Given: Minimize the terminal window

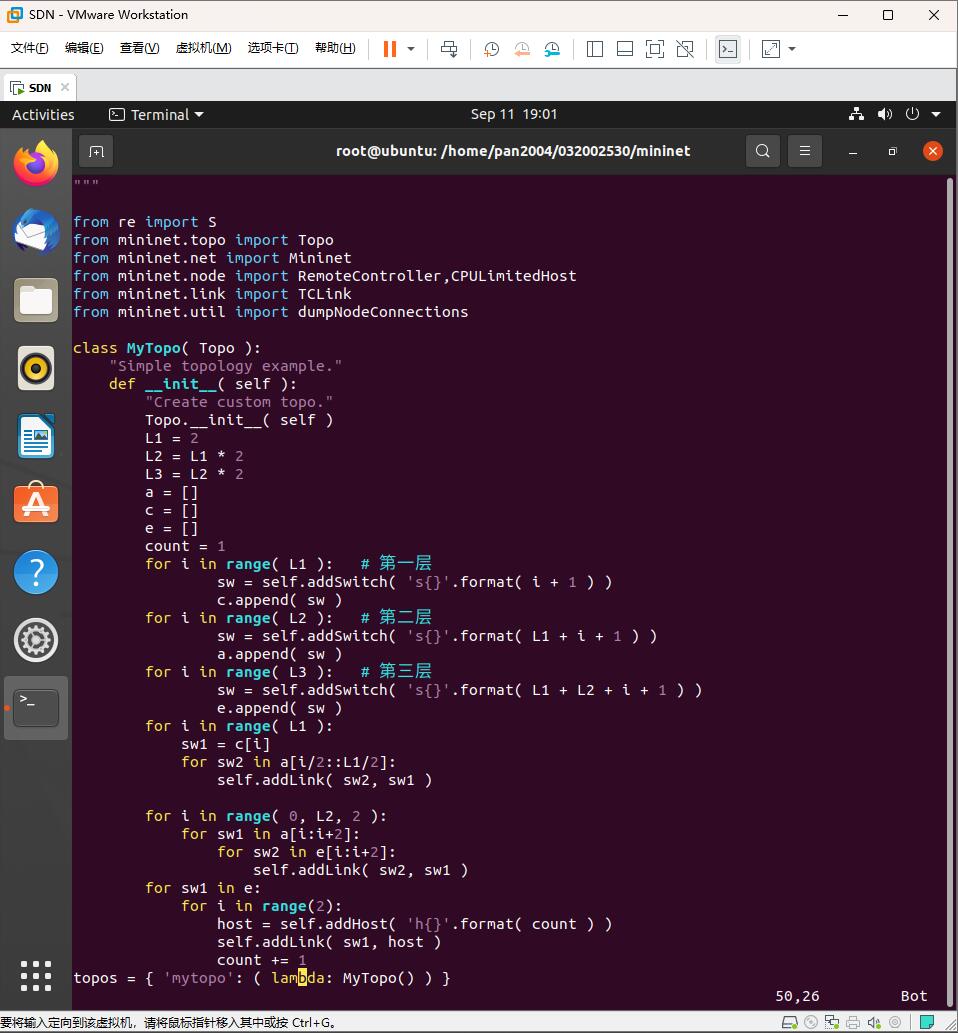Looking at the screenshot, I should [853, 152].
